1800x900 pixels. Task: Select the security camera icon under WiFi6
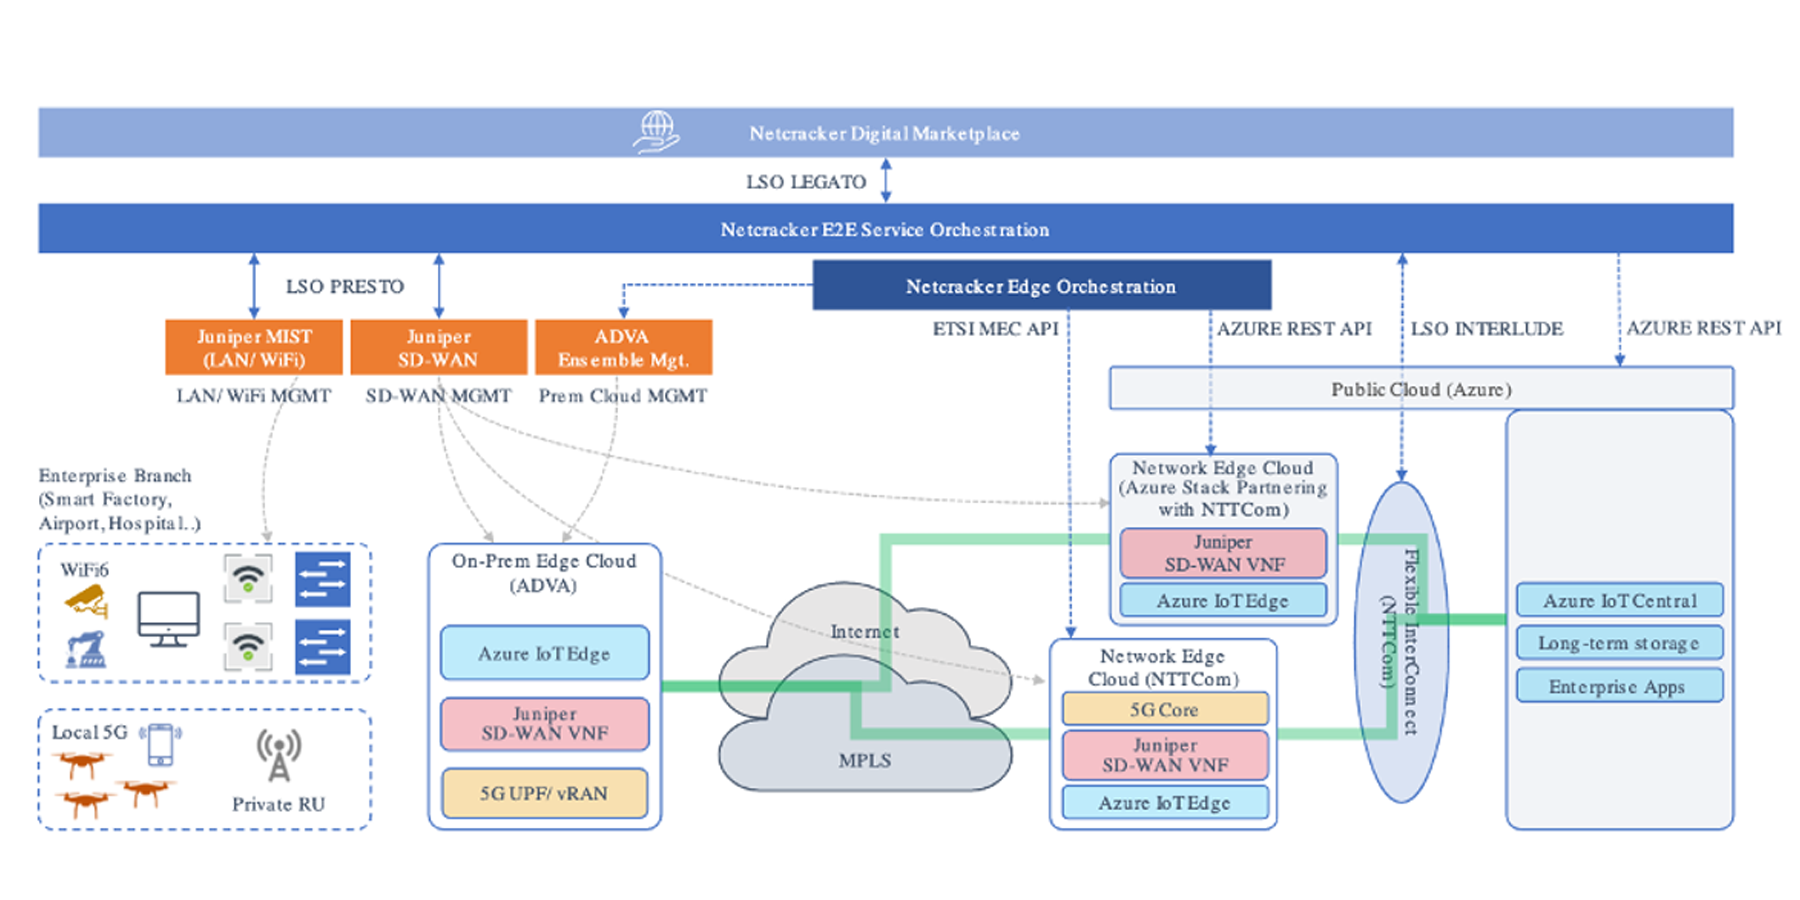[86, 601]
